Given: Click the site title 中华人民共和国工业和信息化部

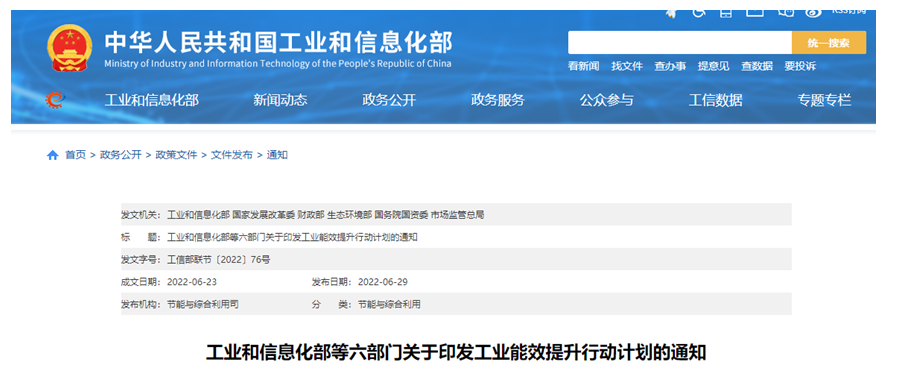Looking at the screenshot, I should pos(278,42).
